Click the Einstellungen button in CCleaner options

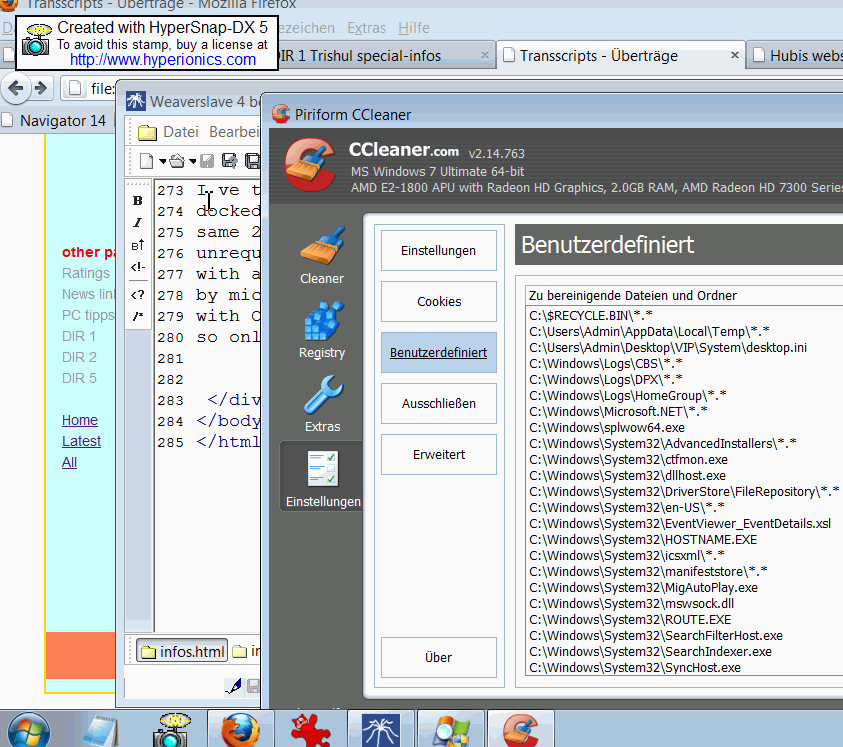[439, 251]
